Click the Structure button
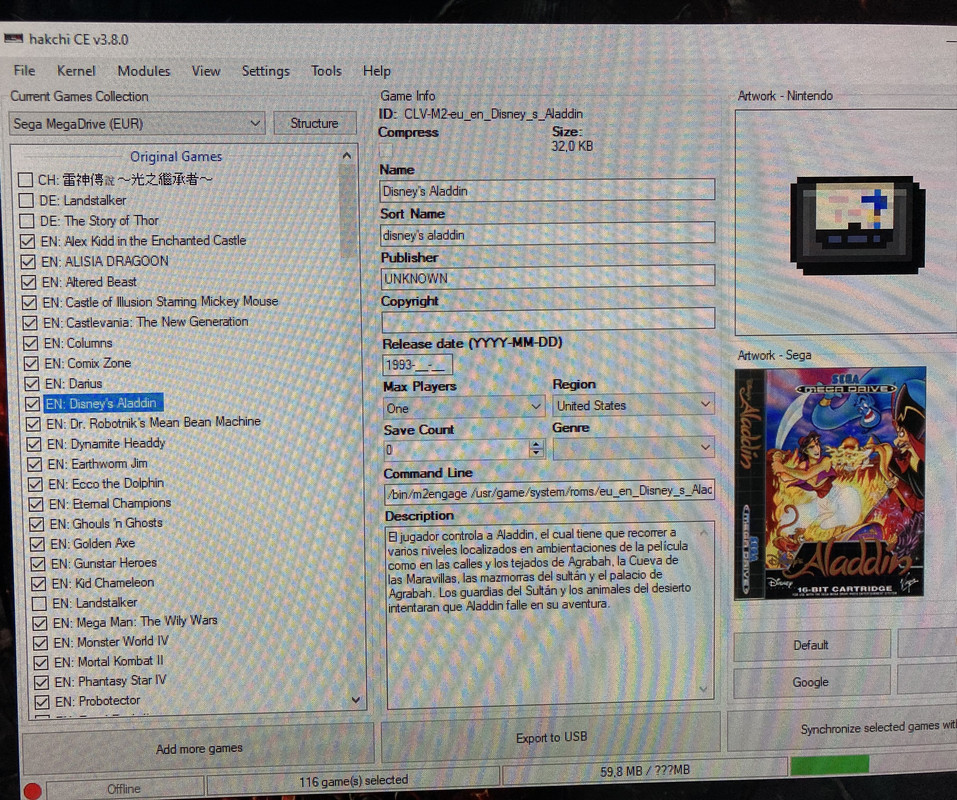The image size is (957, 800). point(314,123)
